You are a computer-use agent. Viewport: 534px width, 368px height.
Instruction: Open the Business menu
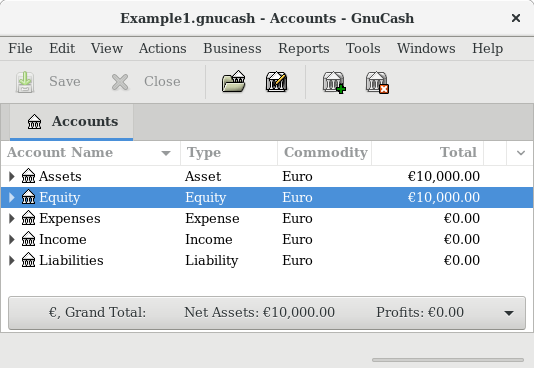tap(232, 48)
